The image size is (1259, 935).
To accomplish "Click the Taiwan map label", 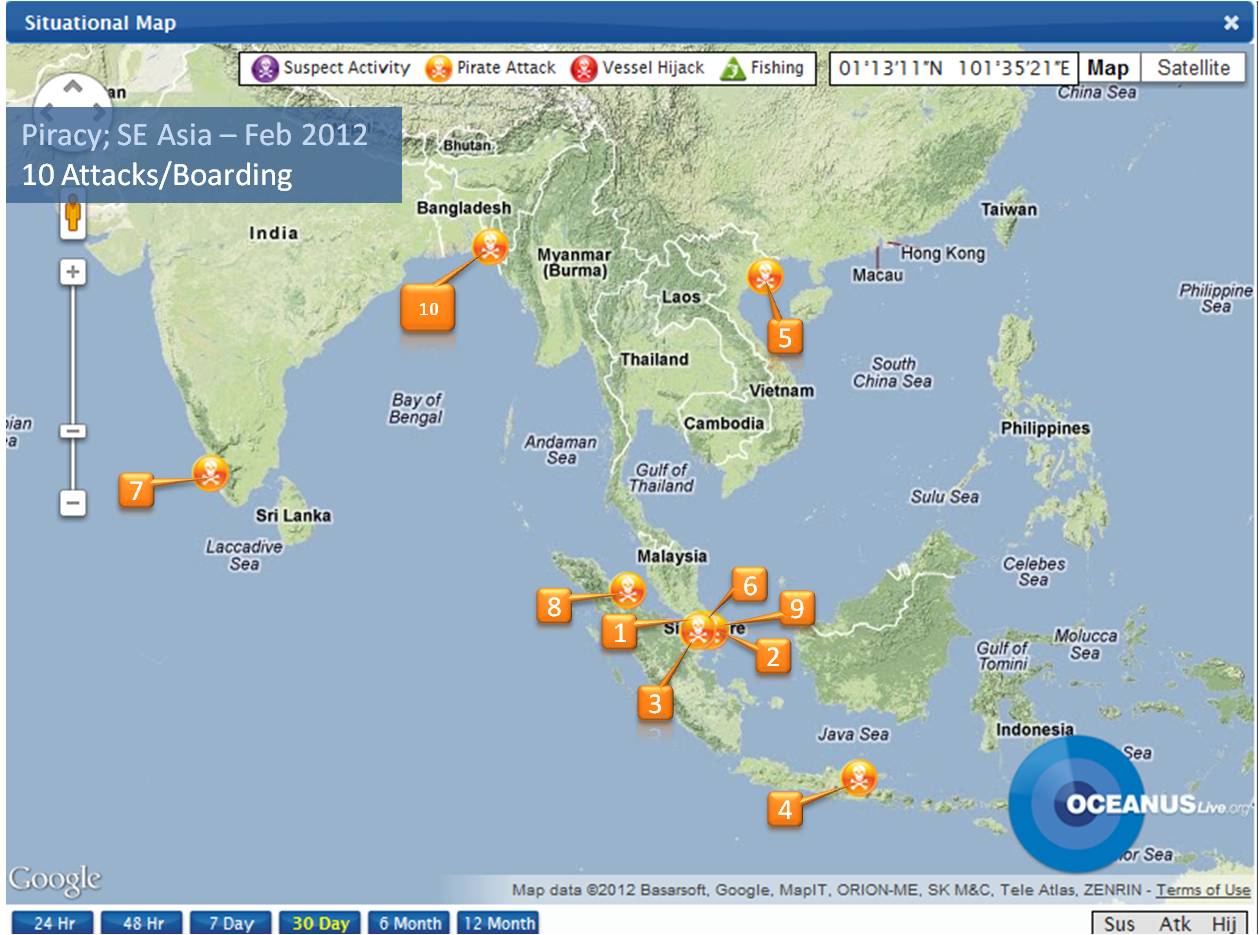I will [1008, 210].
